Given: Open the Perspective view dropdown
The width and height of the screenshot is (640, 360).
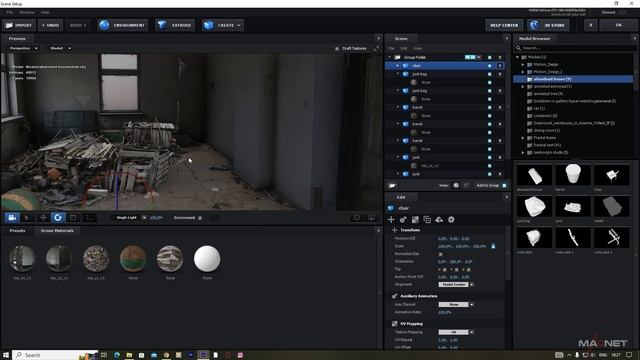Looking at the screenshot, I should click(x=24, y=48).
